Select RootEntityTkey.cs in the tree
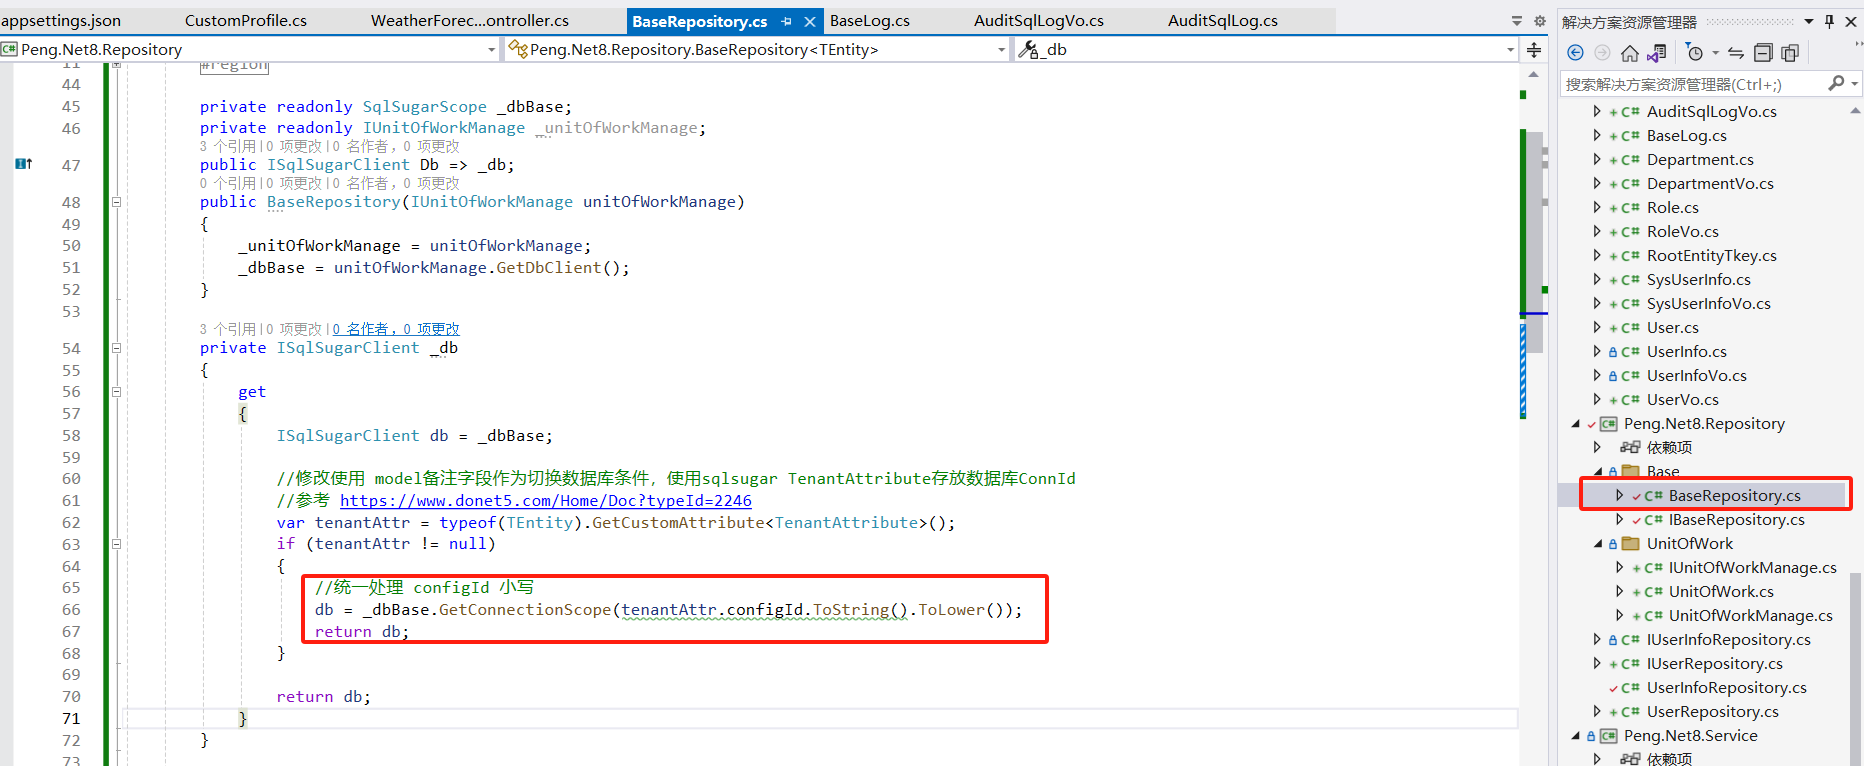 1711,256
